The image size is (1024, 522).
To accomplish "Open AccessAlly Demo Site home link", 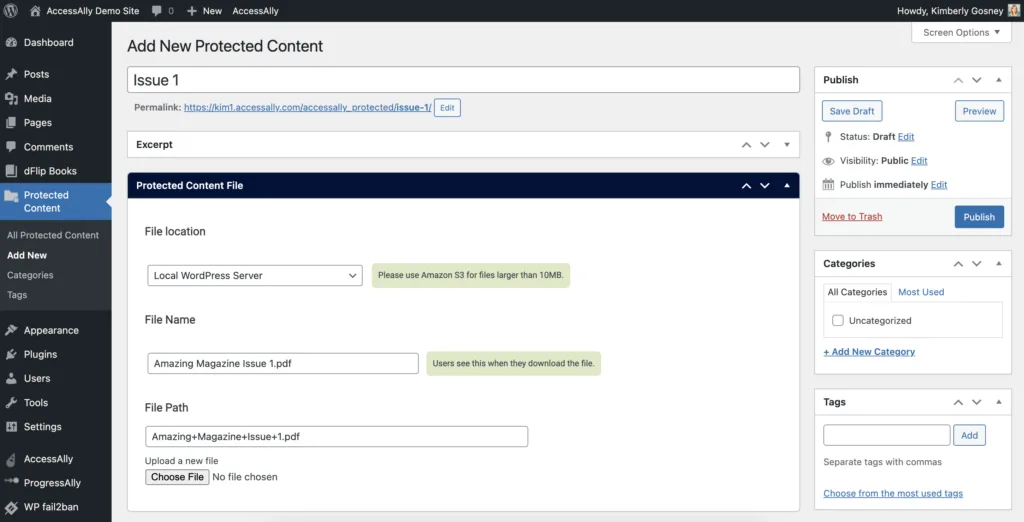I will tap(85, 10).
